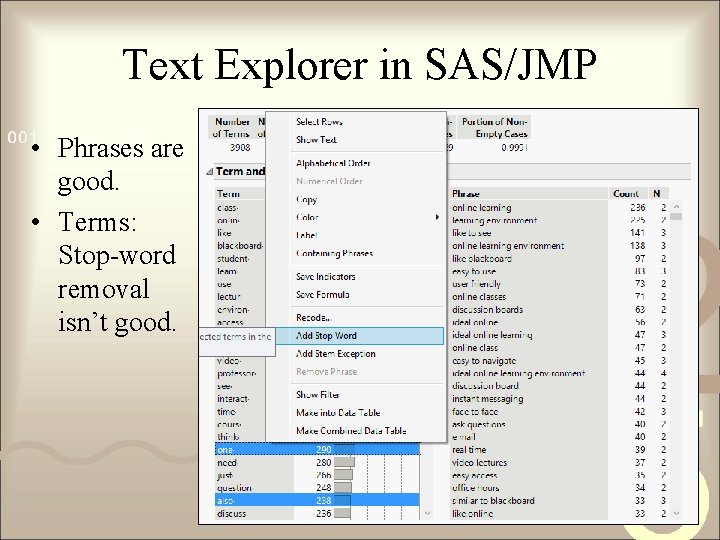Select term 'like' in term list

(224, 233)
